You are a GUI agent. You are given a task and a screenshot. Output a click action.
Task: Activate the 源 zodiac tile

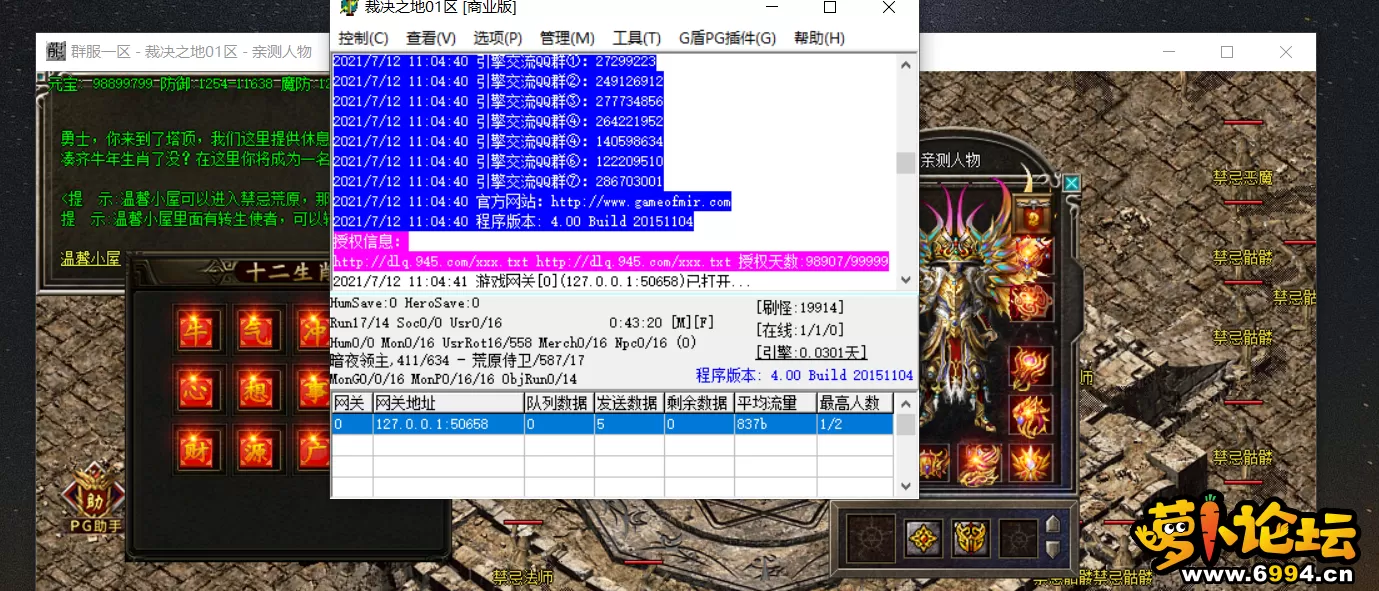click(x=258, y=448)
